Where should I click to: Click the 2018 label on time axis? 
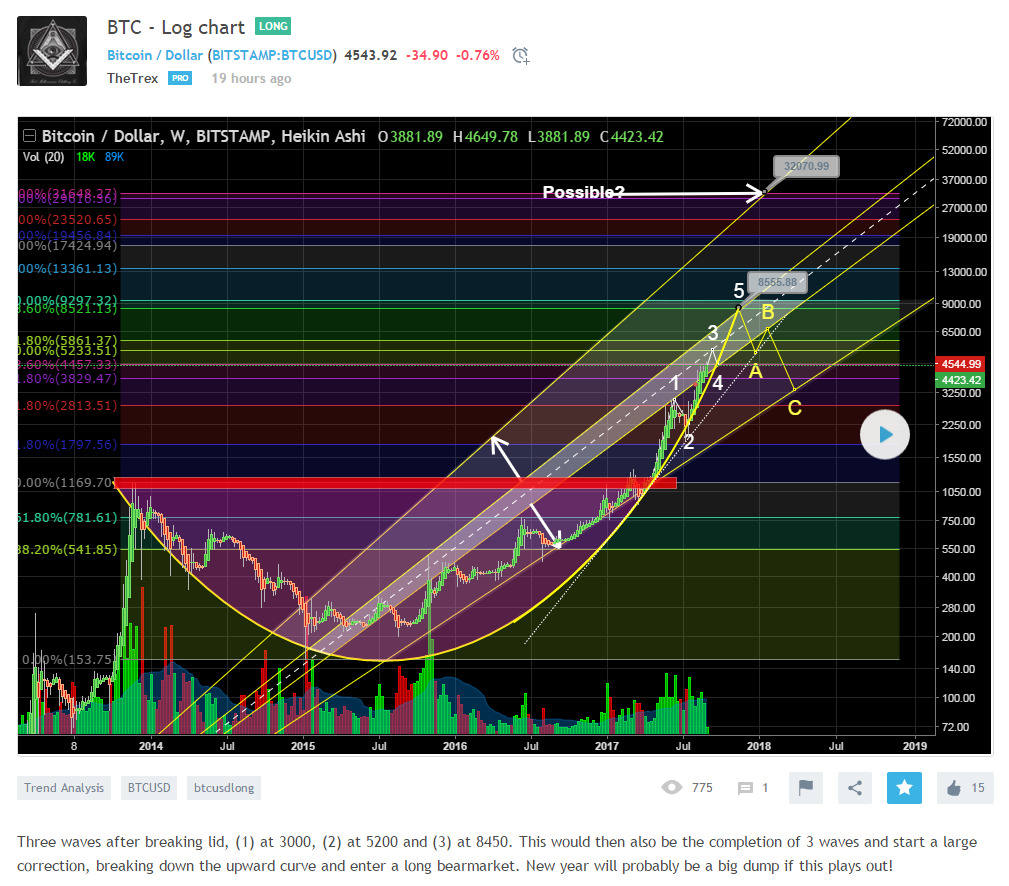pyautogui.click(x=759, y=746)
